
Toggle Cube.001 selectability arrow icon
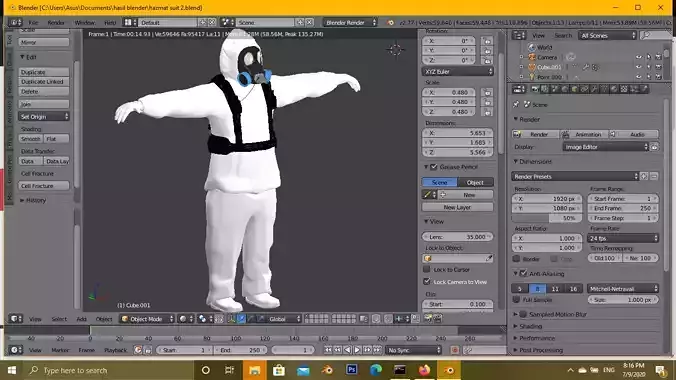[x=648, y=67]
